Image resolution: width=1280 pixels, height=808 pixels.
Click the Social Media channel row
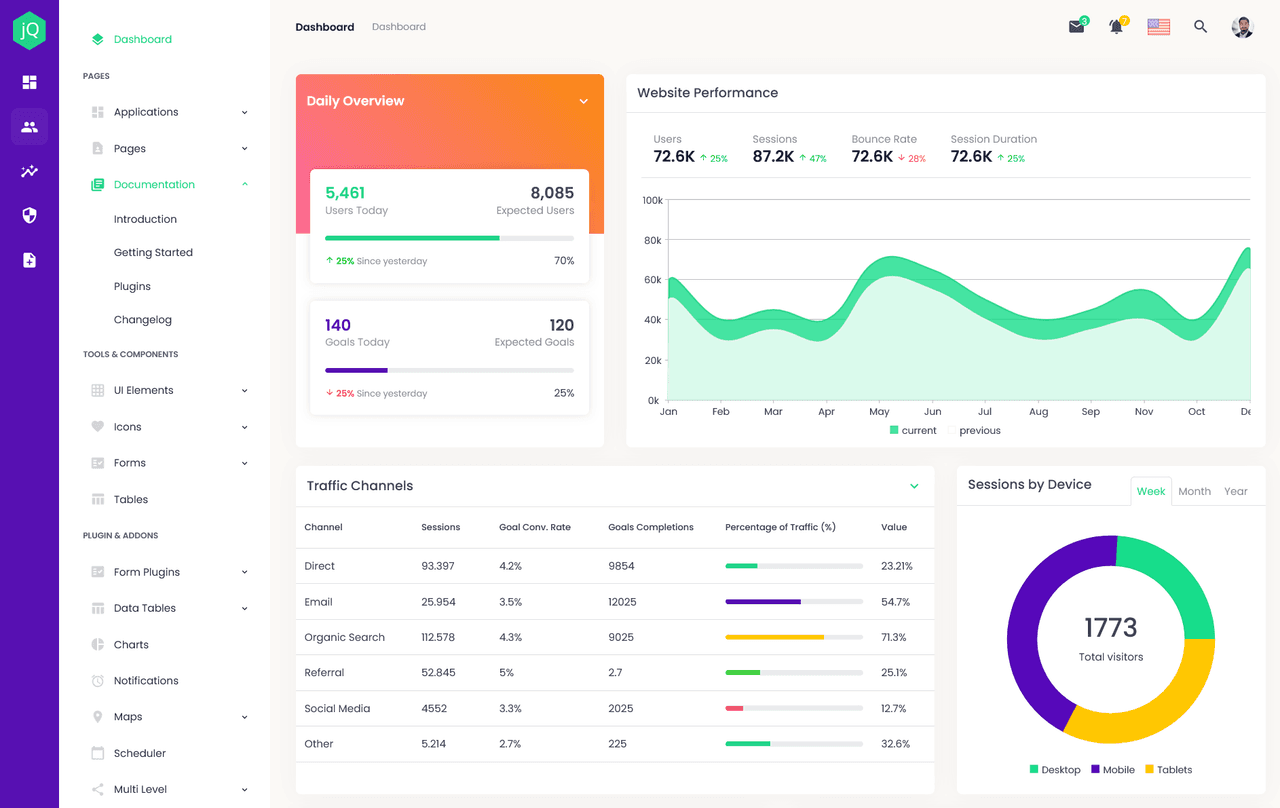(614, 708)
